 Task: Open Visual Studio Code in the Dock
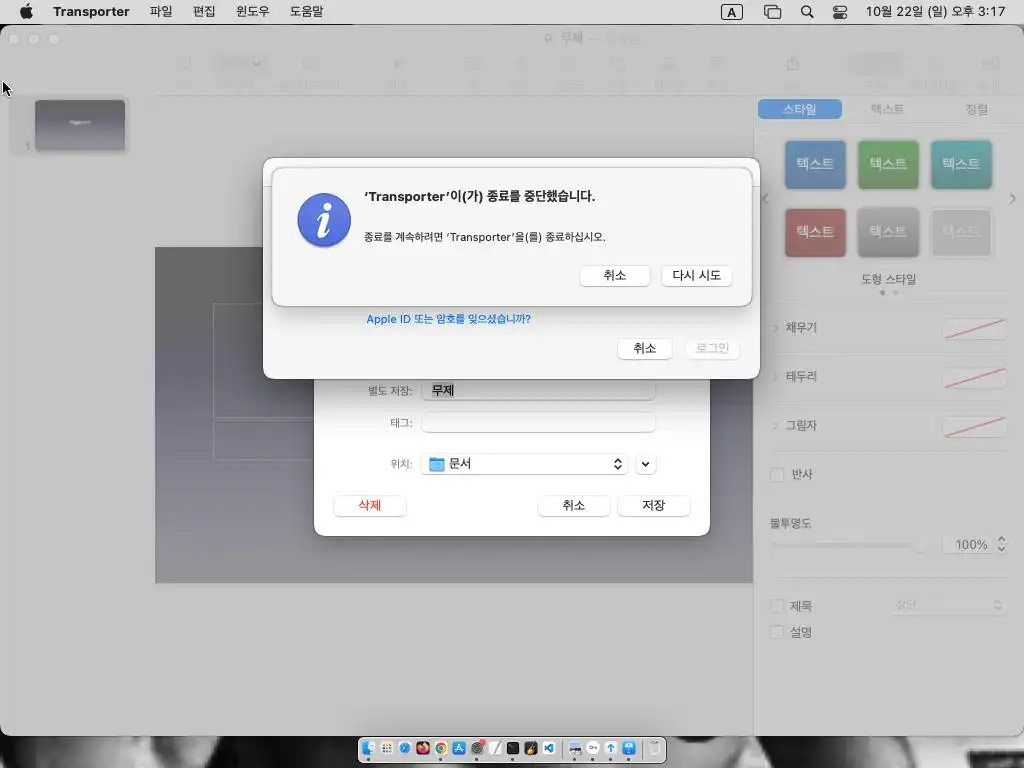pos(549,748)
